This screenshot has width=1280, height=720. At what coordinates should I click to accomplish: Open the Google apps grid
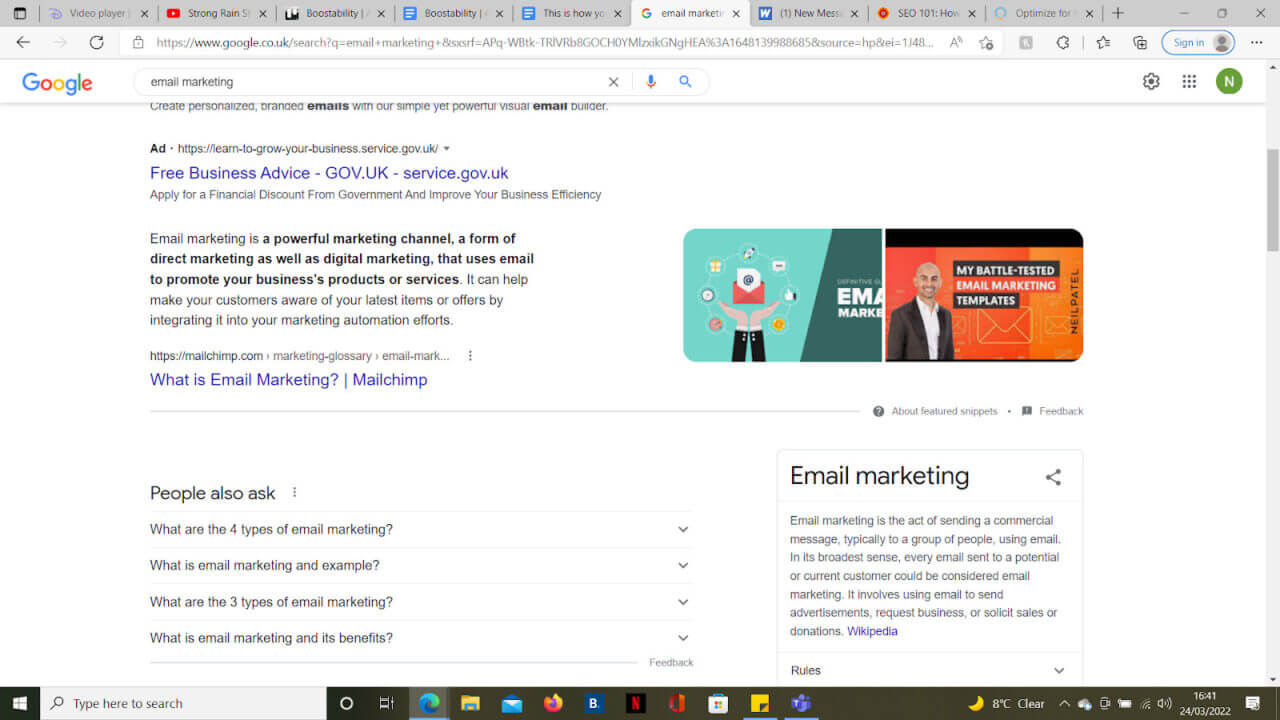click(x=1189, y=82)
